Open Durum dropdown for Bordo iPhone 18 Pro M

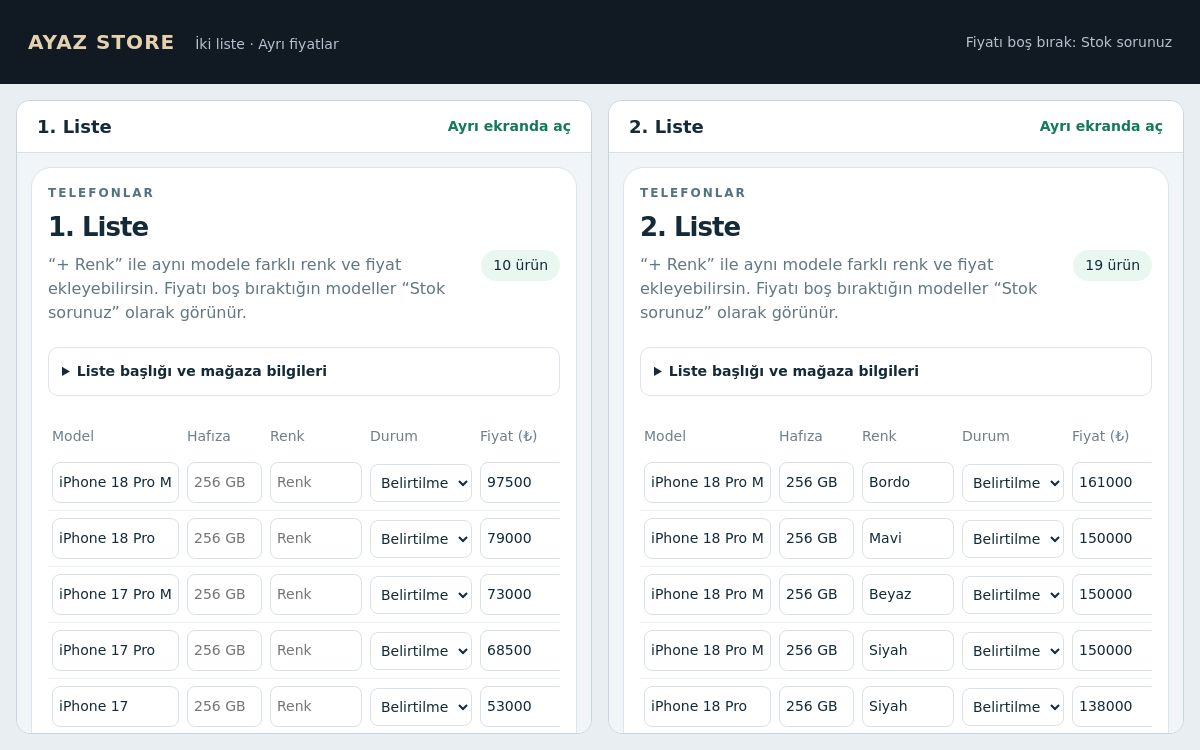pos(1013,482)
